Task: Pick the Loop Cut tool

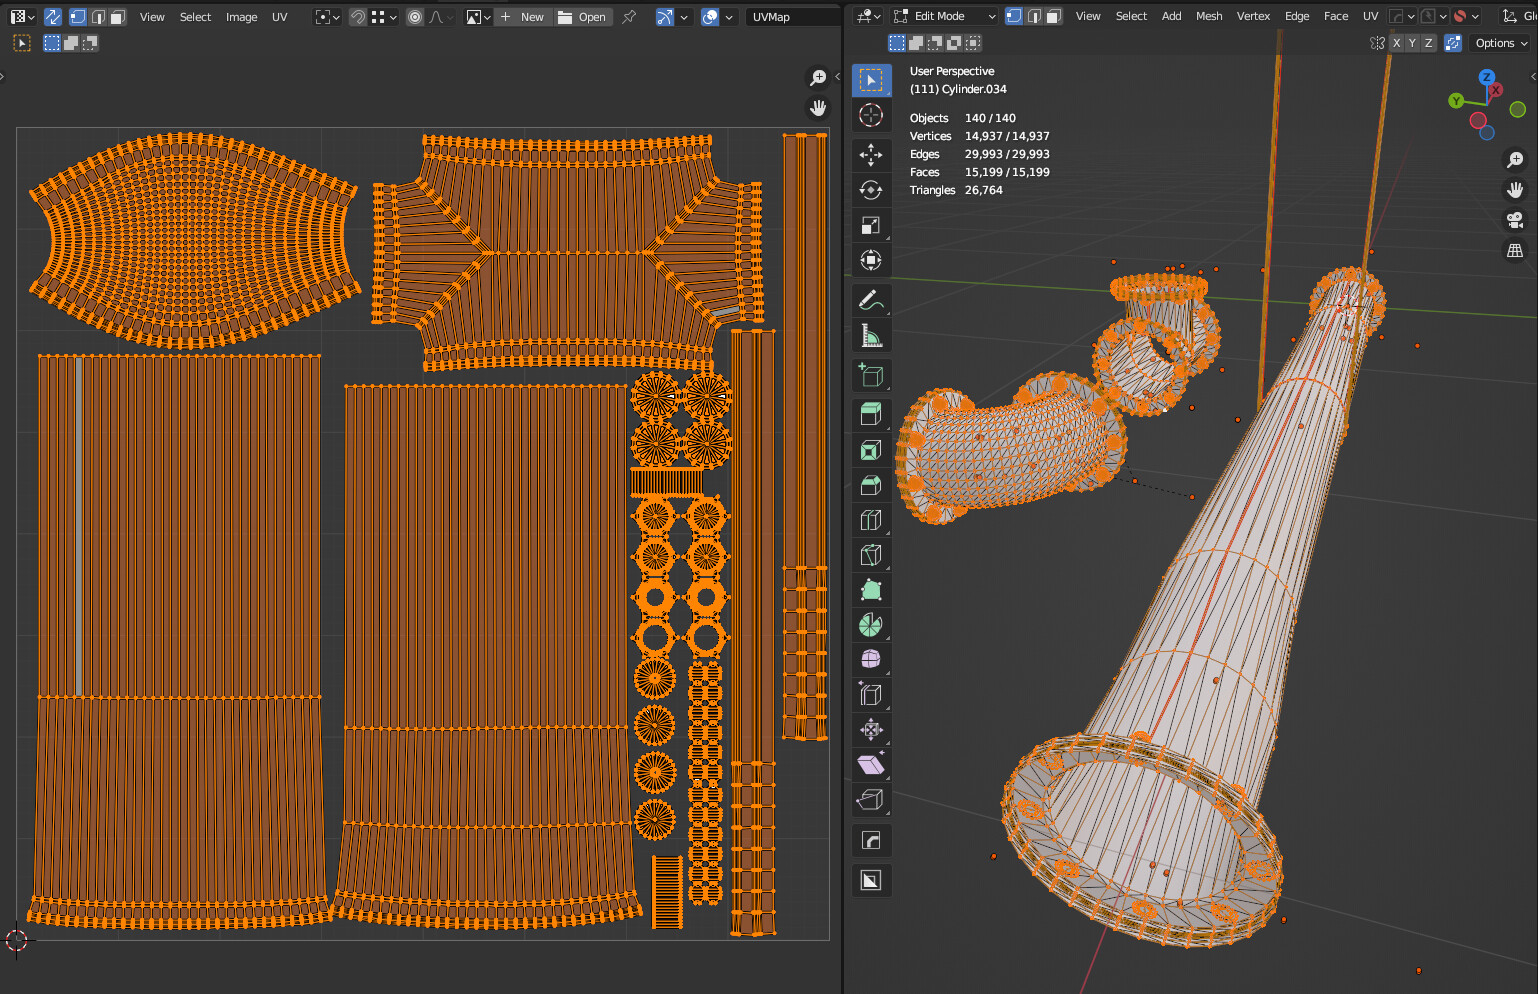Action: point(871,520)
